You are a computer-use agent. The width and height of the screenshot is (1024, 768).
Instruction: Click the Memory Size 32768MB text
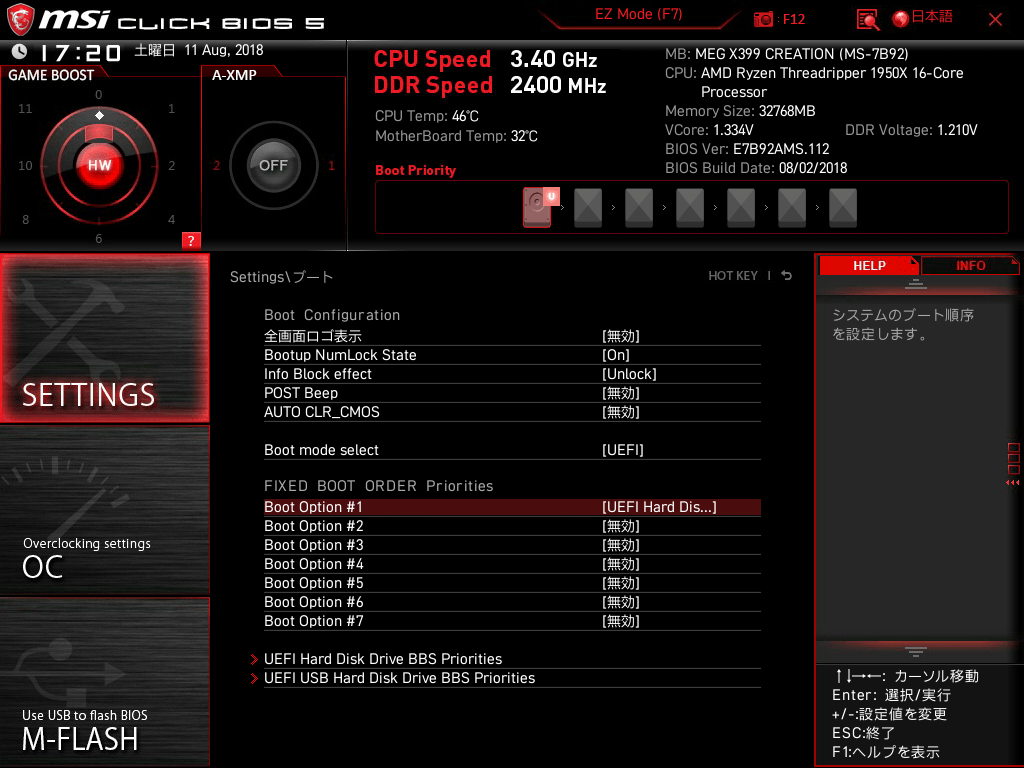[x=740, y=111]
